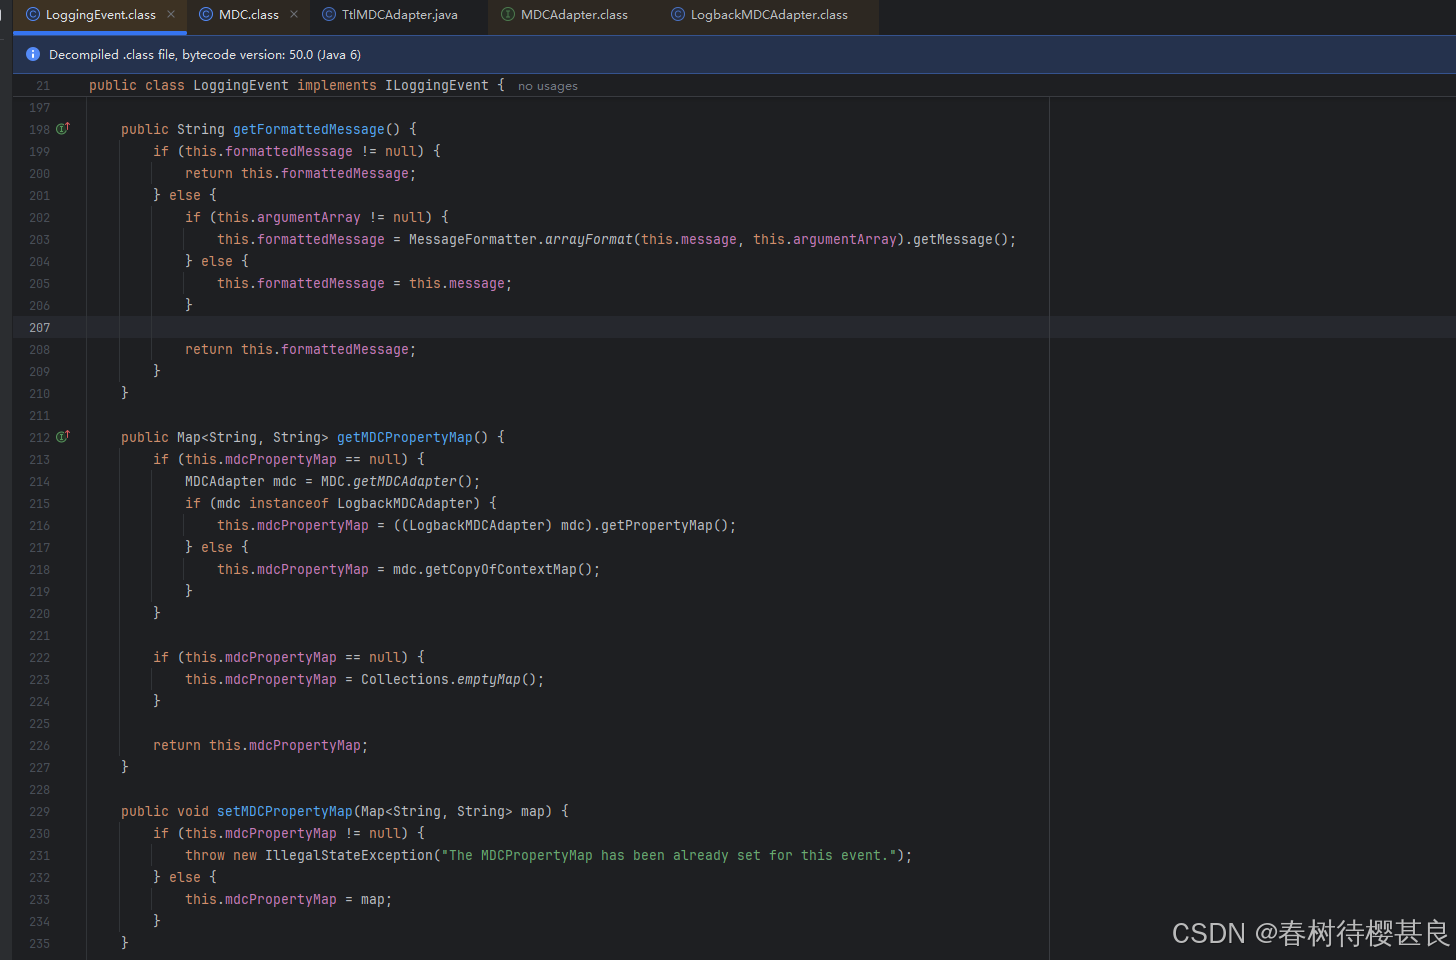The width and height of the screenshot is (1456, 960).
Task: Switch to the TtlMDCAdapter.java tab
Action: pos(399,15)
